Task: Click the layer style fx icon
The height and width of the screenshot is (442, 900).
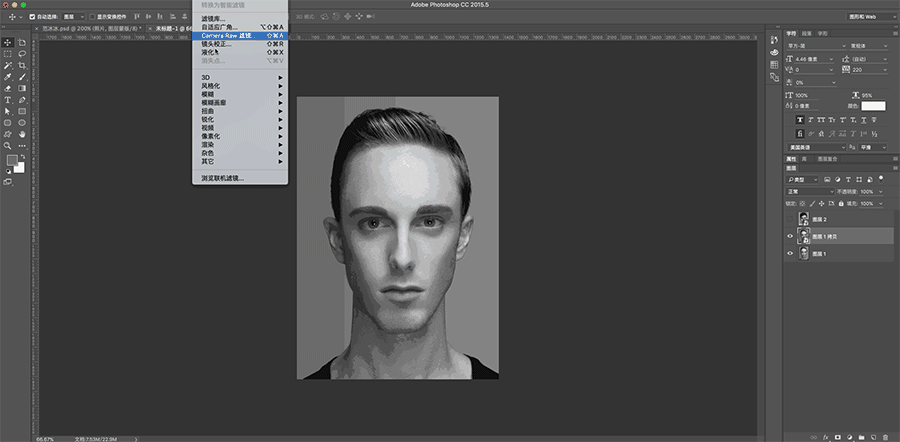Action: coord(826,437)
